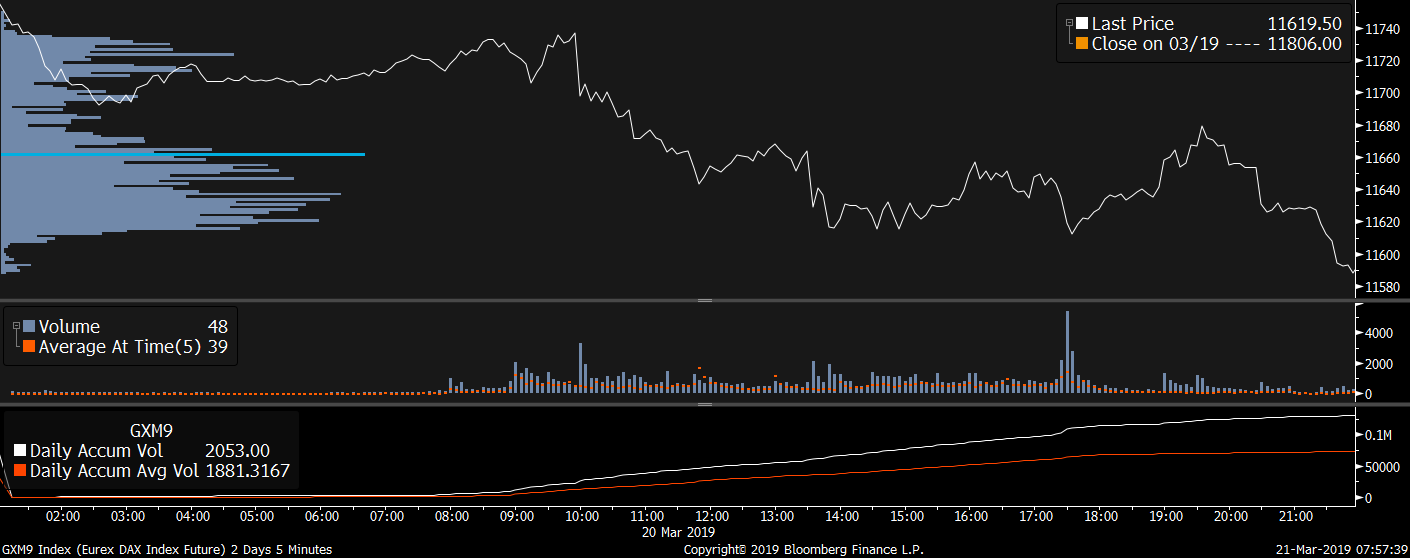The height and width of the screenshot is (558, 1410).
Task: Select the Last Price legend label
Action: point(1132,24)
